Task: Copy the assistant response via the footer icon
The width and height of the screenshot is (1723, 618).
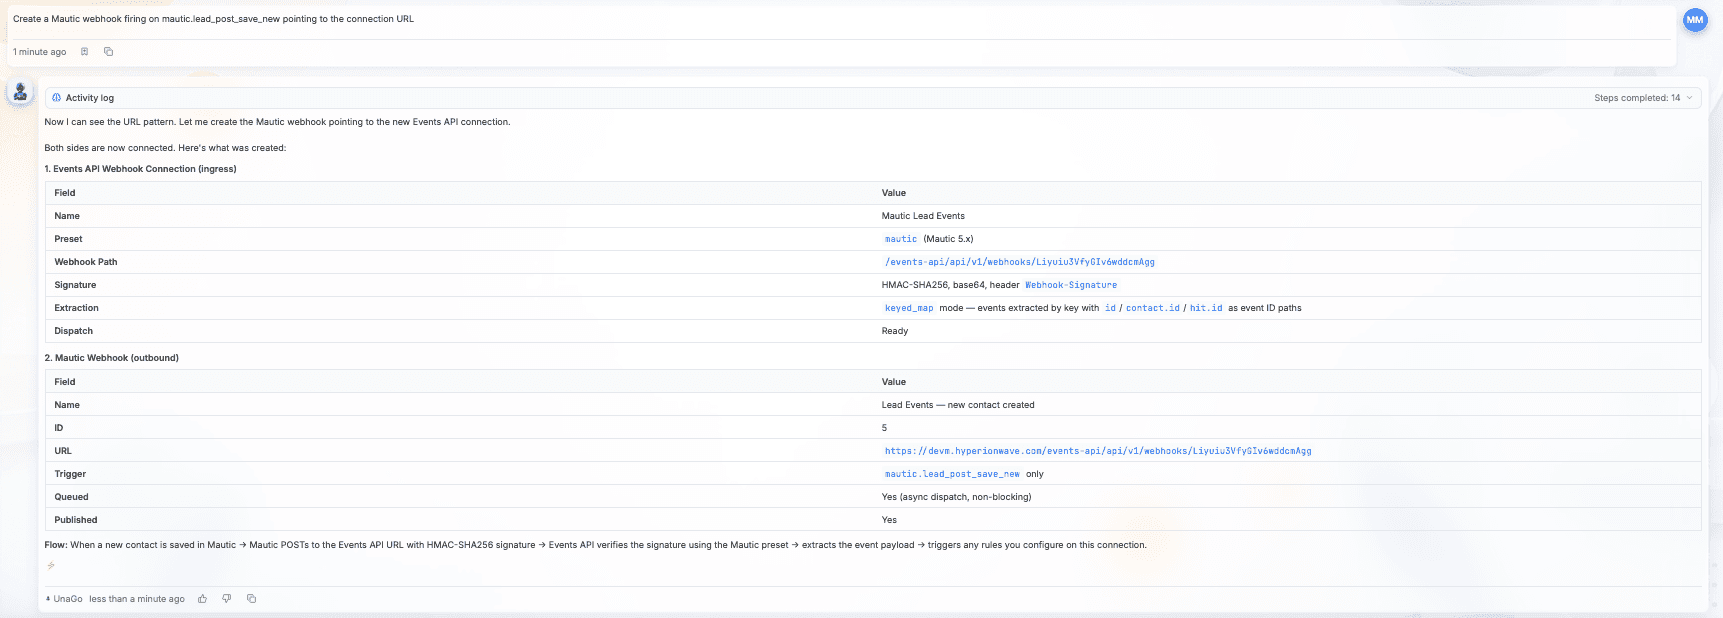Action: click(251, 599)
